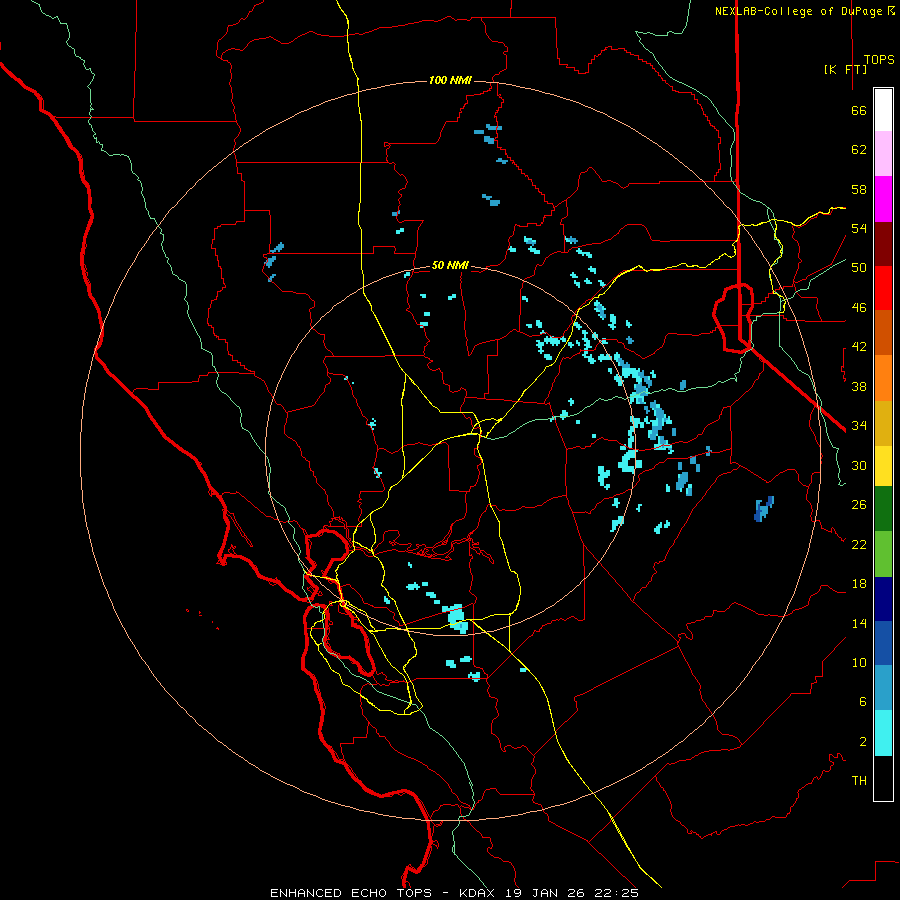Click the legend value "66"

tap(859, 110)
